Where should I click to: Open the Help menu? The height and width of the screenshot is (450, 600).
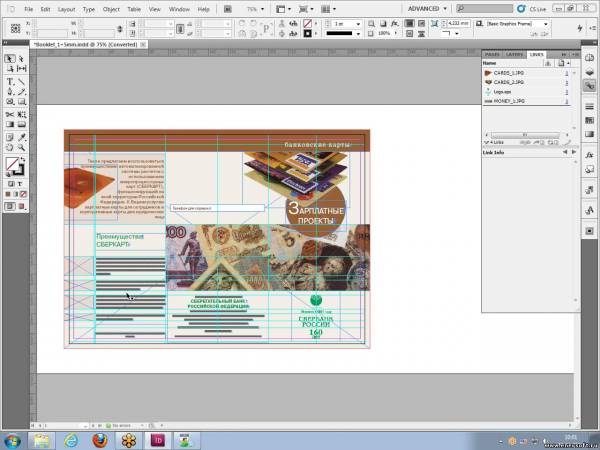(x=203, y=9)
